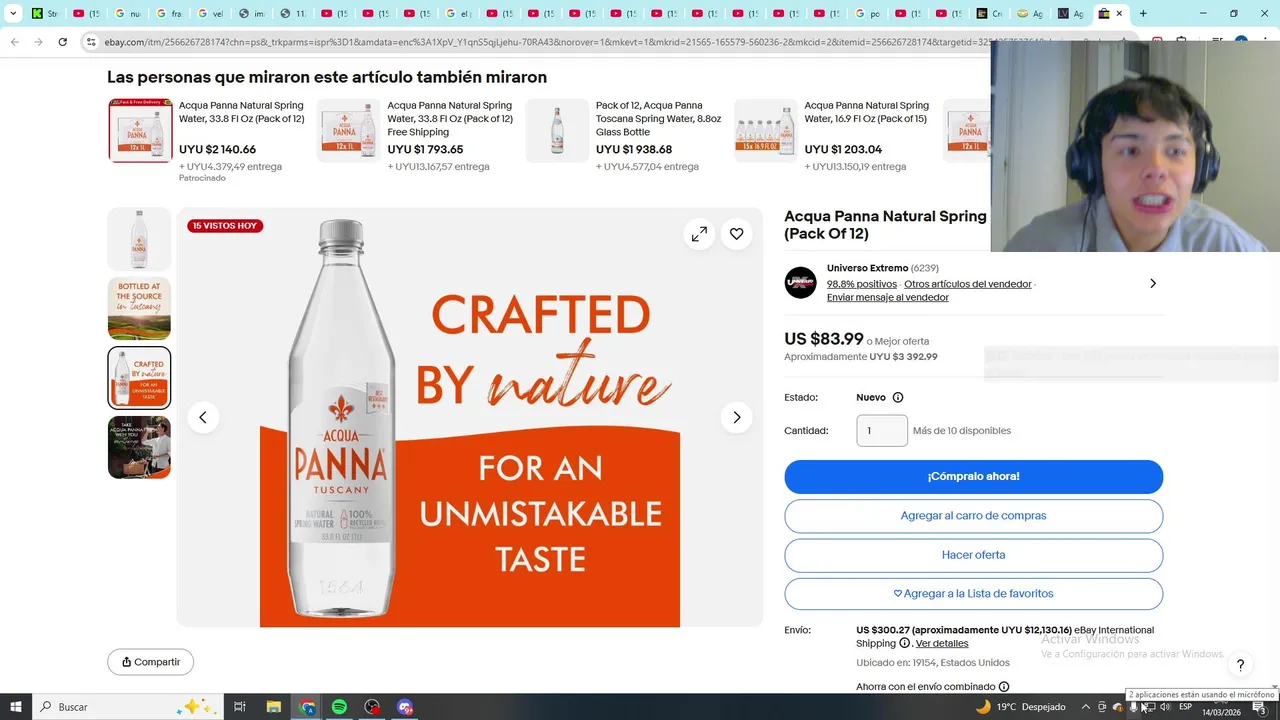
Task: Go back in browser history
Action: tap(14, 42)
